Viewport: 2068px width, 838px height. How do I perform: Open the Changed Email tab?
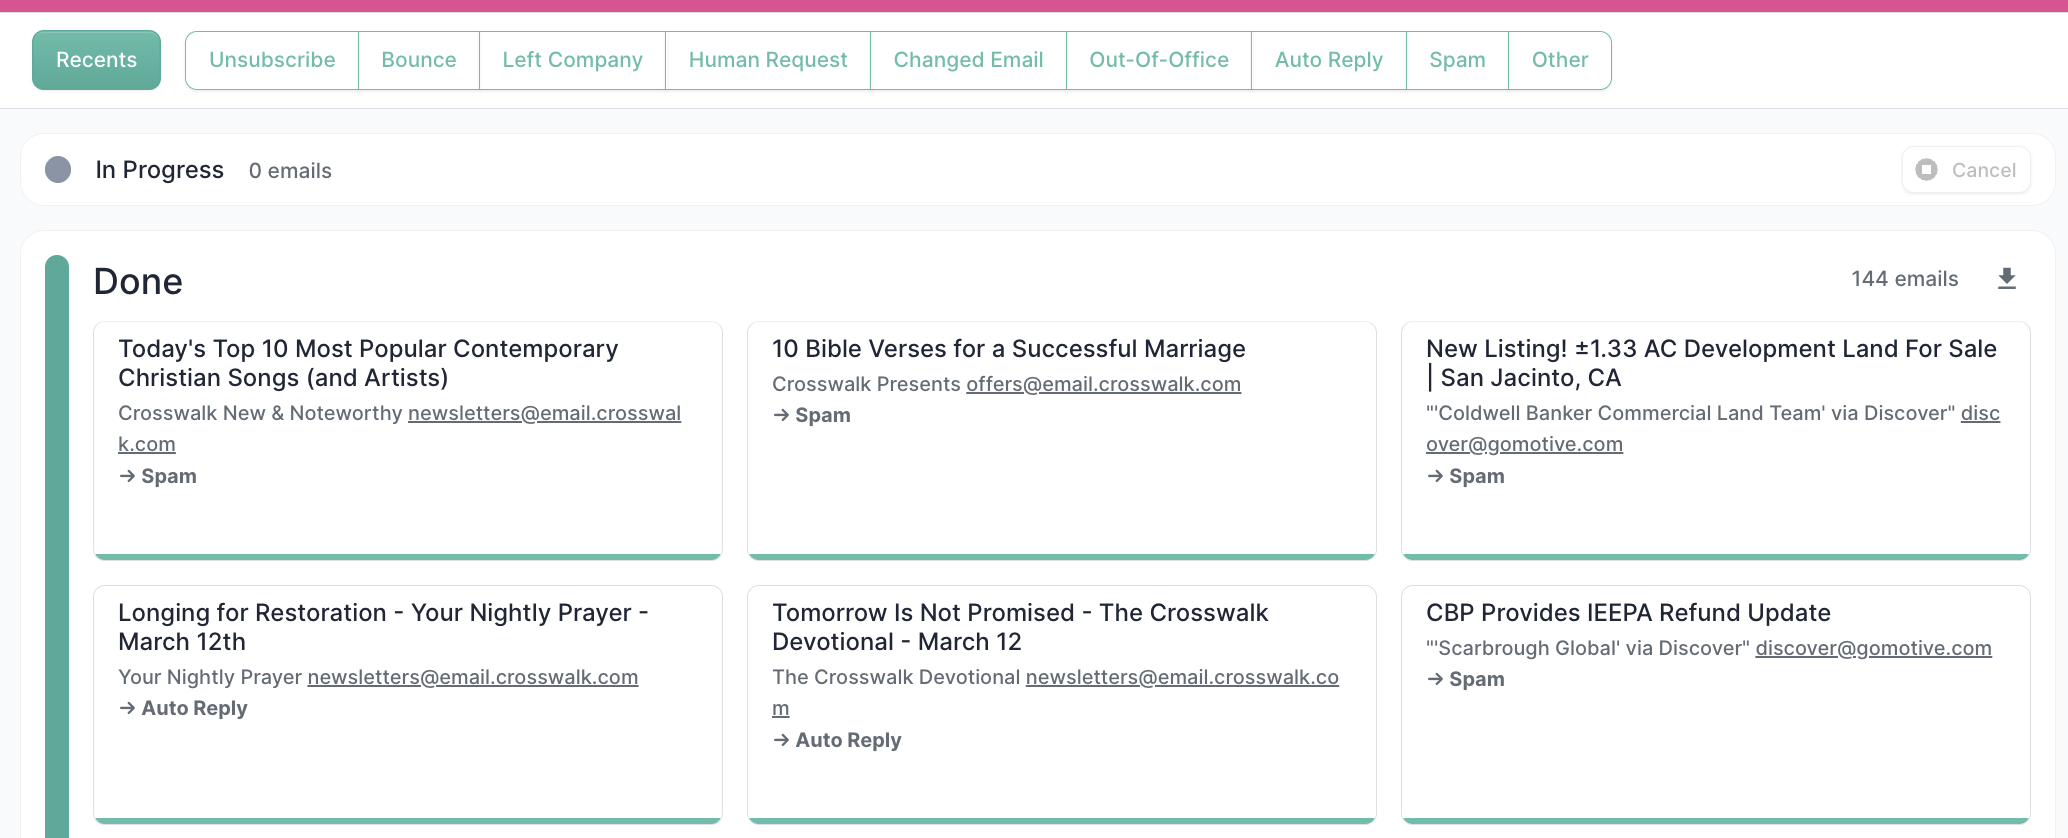[x=968, y=60]
